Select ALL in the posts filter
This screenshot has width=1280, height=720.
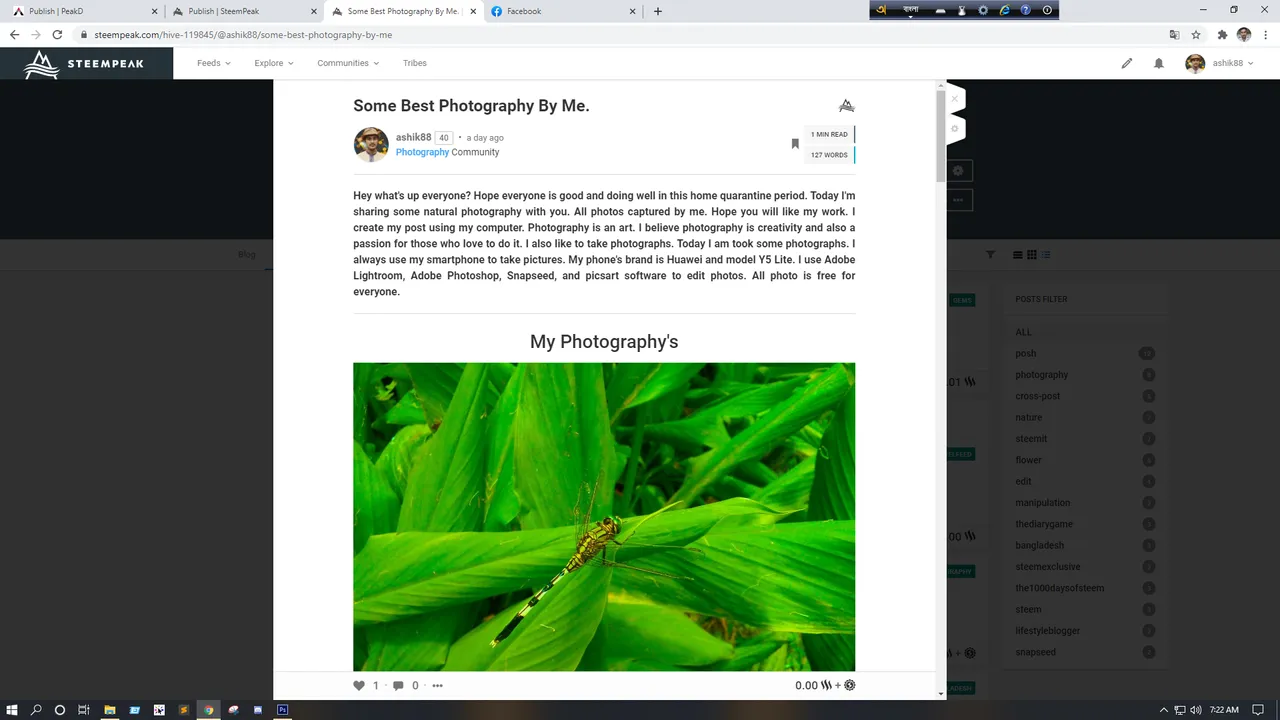tap(1023, 332)
